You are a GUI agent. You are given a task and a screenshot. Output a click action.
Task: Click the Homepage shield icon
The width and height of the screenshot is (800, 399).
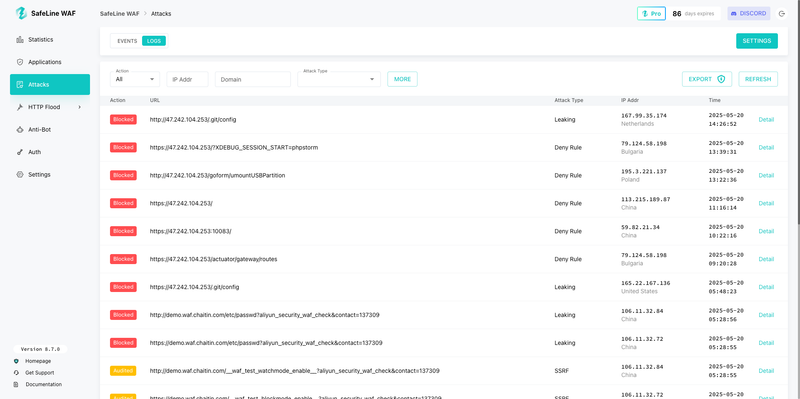pyautogui.click(x=16, y=361)
